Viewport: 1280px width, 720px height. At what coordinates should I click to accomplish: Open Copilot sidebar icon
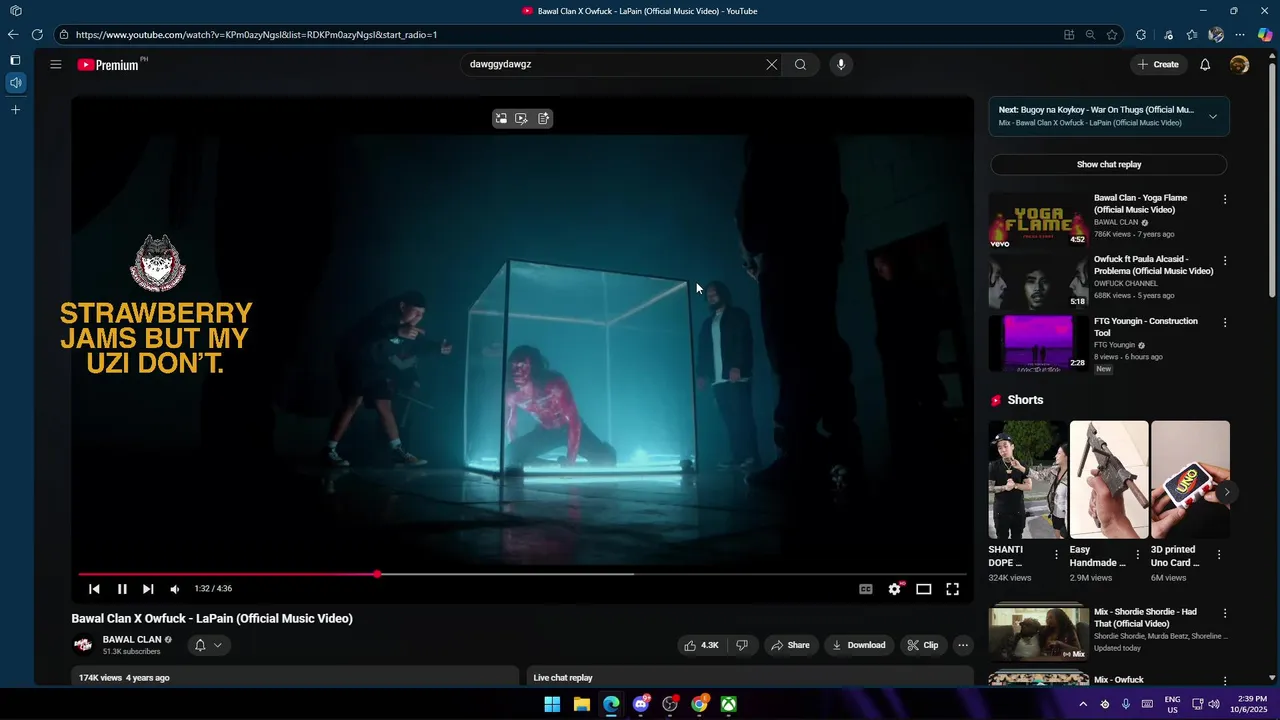coord(1265,34)
